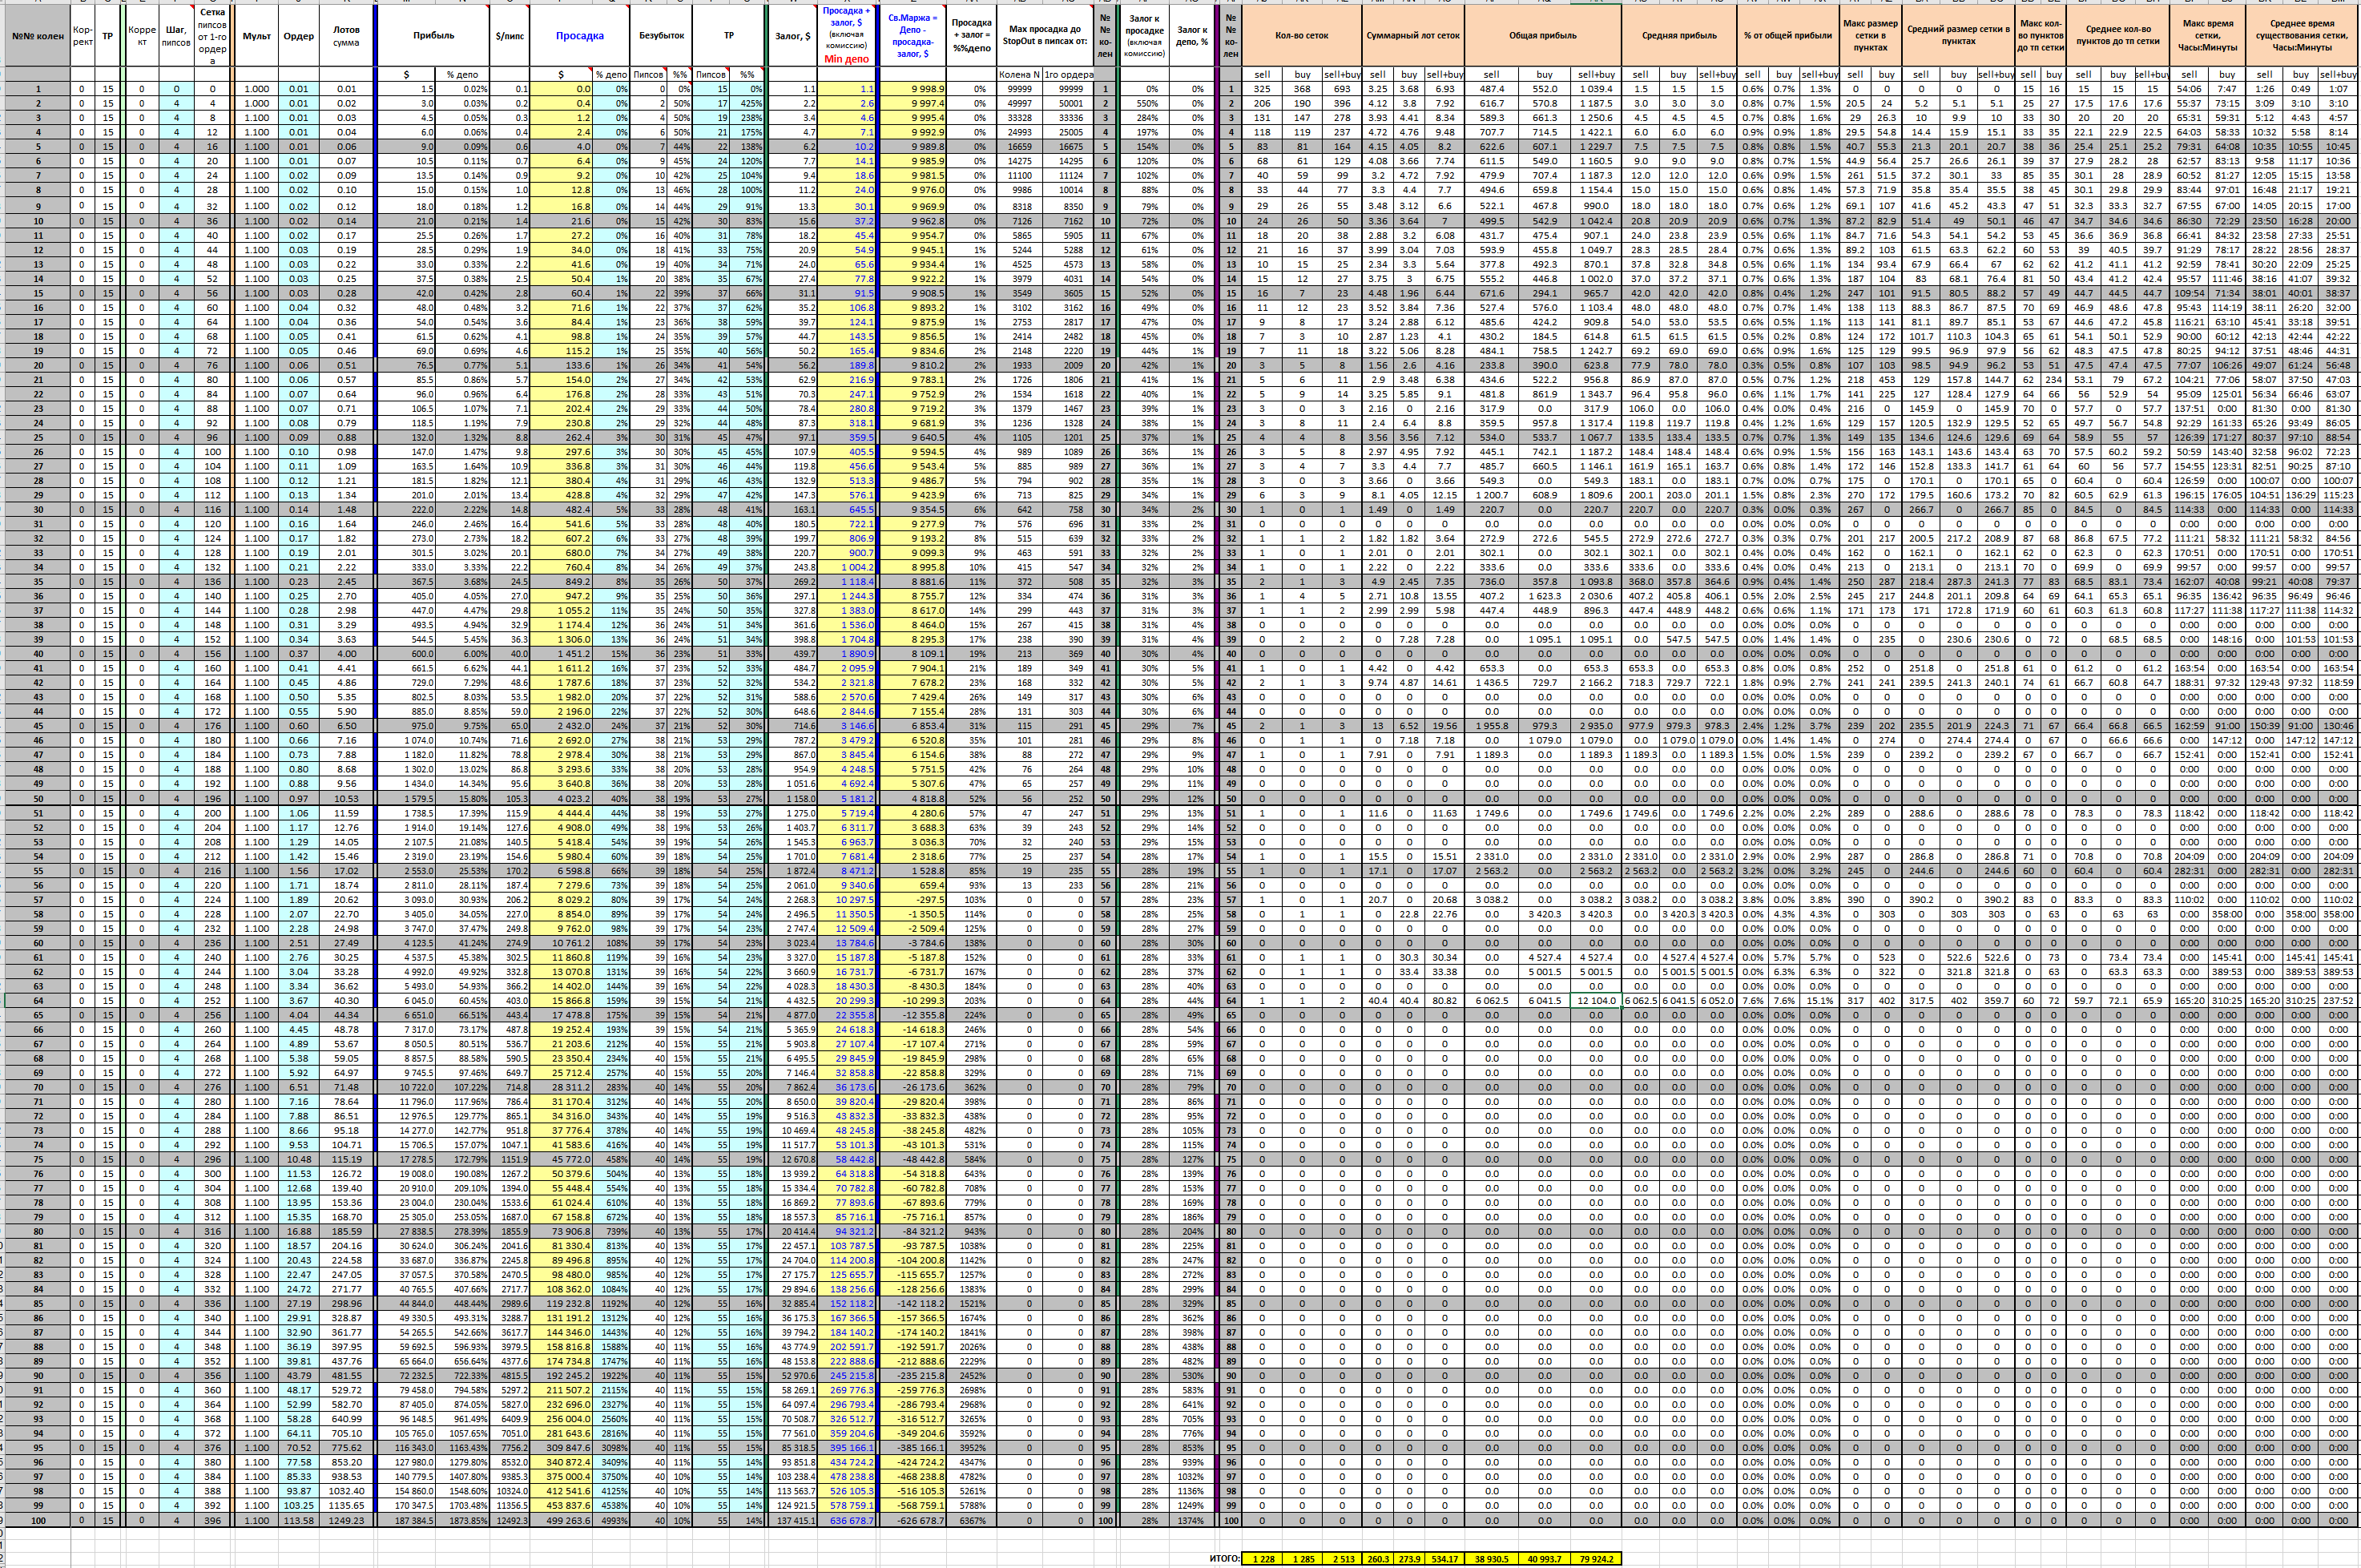Viewport: 2361px width, 1568px height.
Task: Select "Среднее кол-во пунктов до тп сетки" header
Action: (2117, 36)
